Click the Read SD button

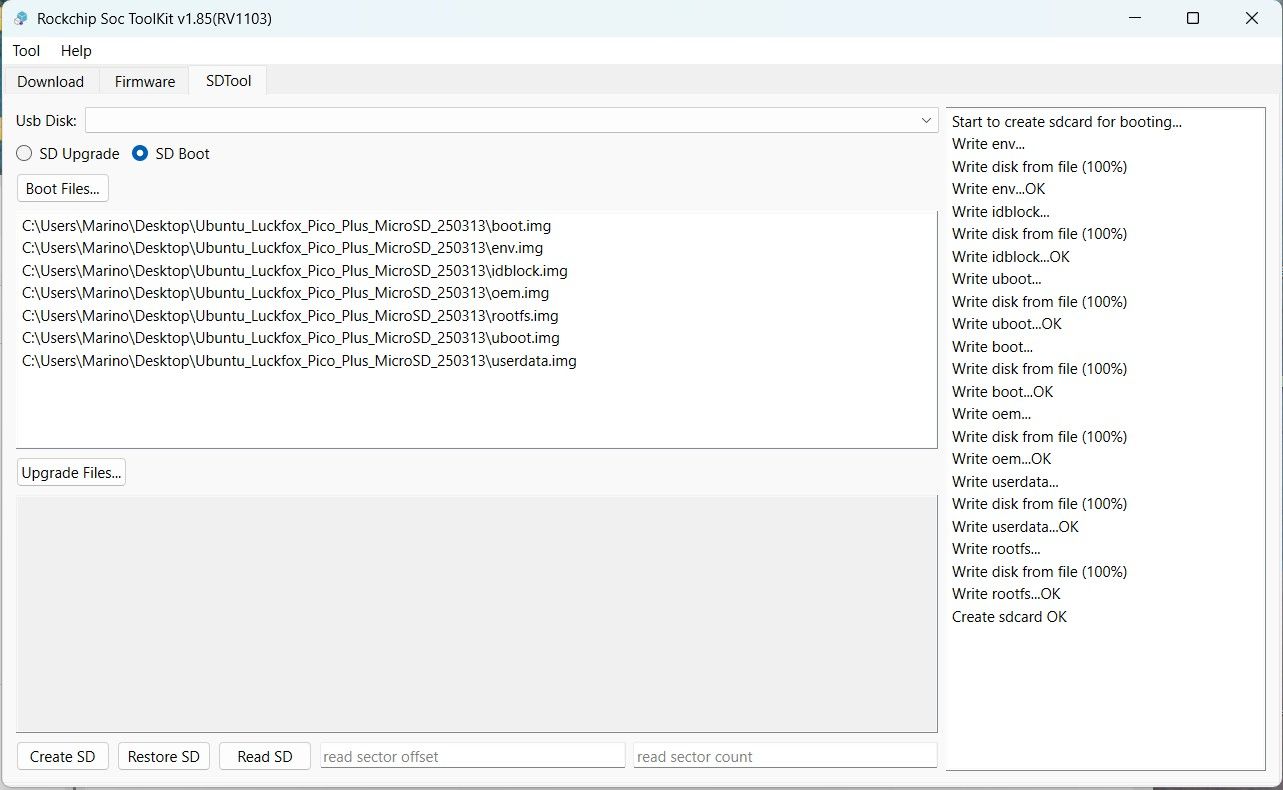pyautogui.click(x=265, y=756)
